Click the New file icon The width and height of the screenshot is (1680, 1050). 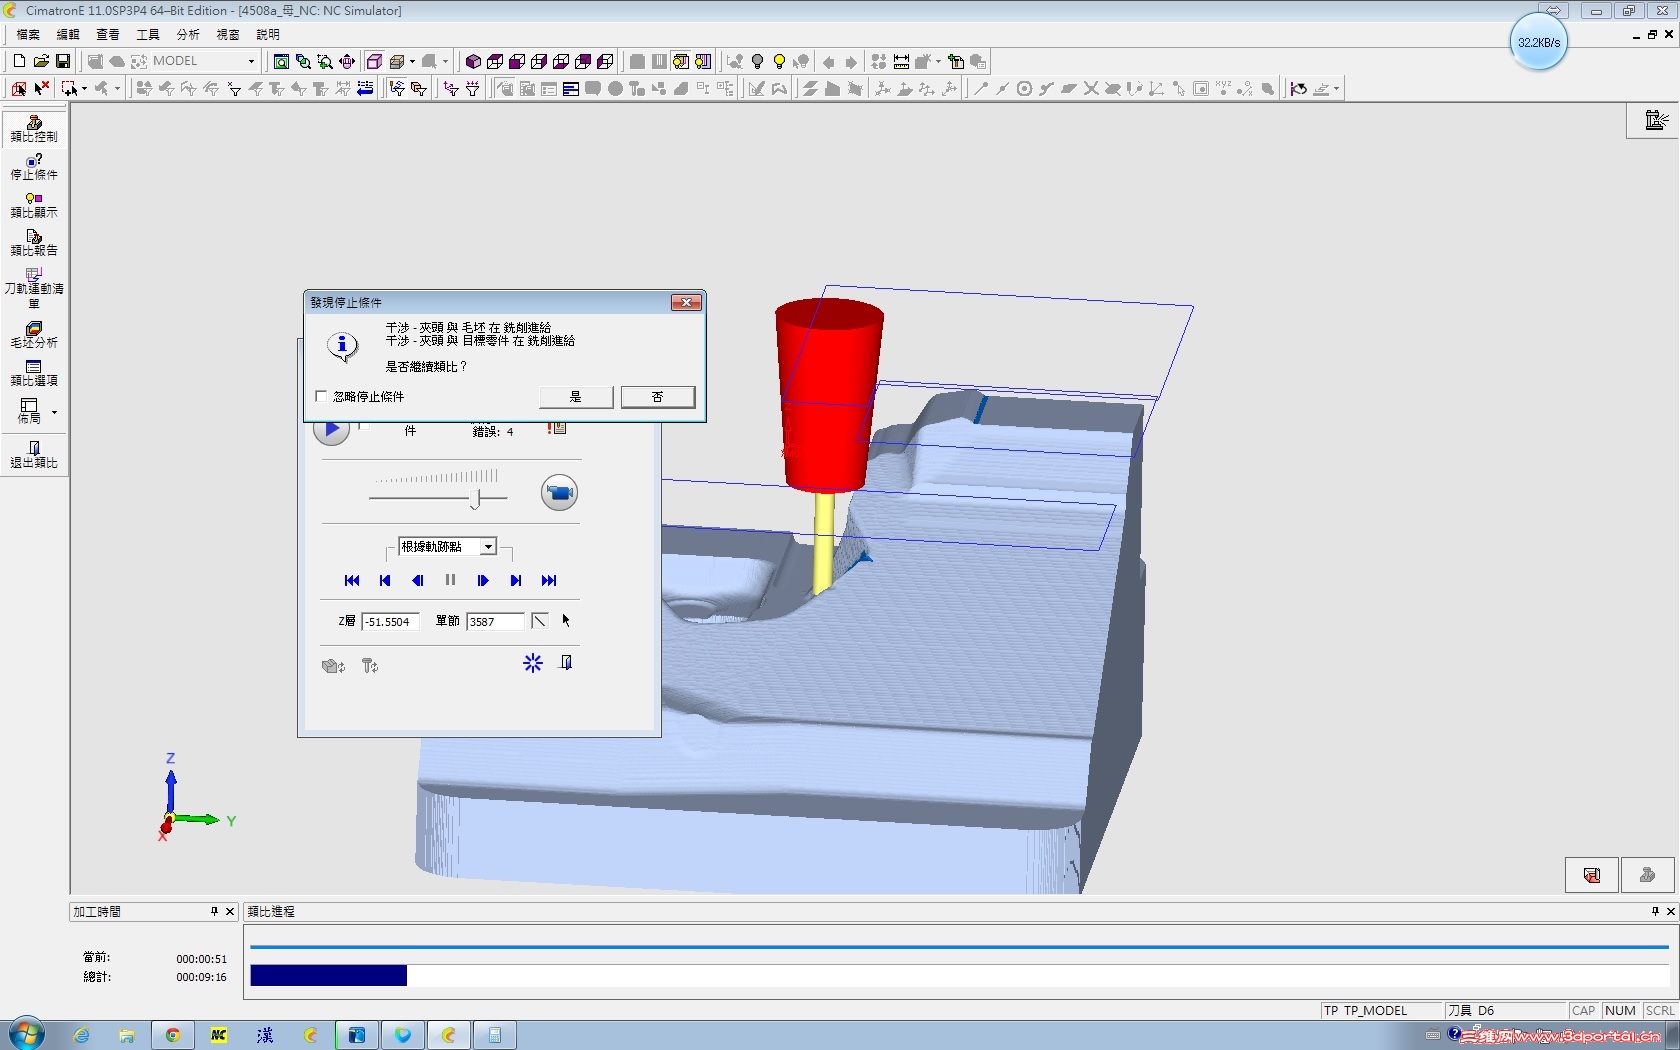pos(19,61)
